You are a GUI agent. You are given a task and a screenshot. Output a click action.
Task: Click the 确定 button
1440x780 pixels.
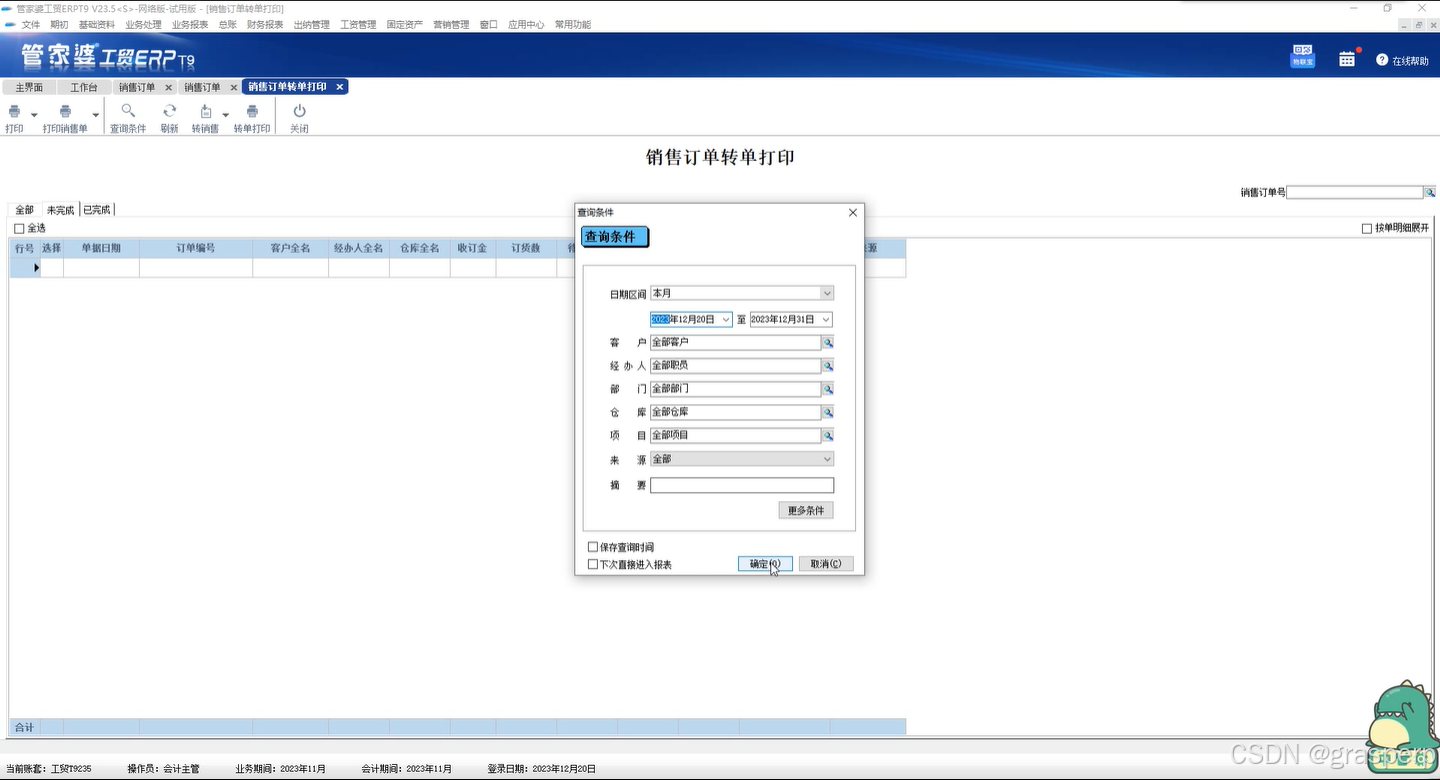pyautogui.click(x=765, y=564)
